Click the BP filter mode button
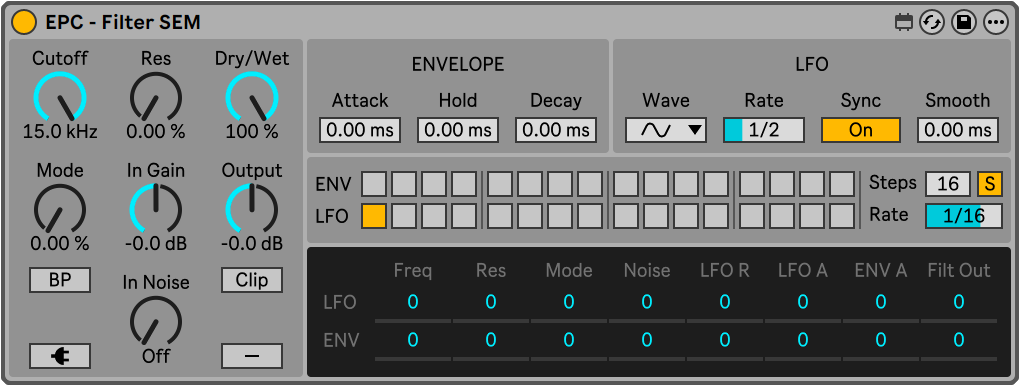 click(60, 280)
